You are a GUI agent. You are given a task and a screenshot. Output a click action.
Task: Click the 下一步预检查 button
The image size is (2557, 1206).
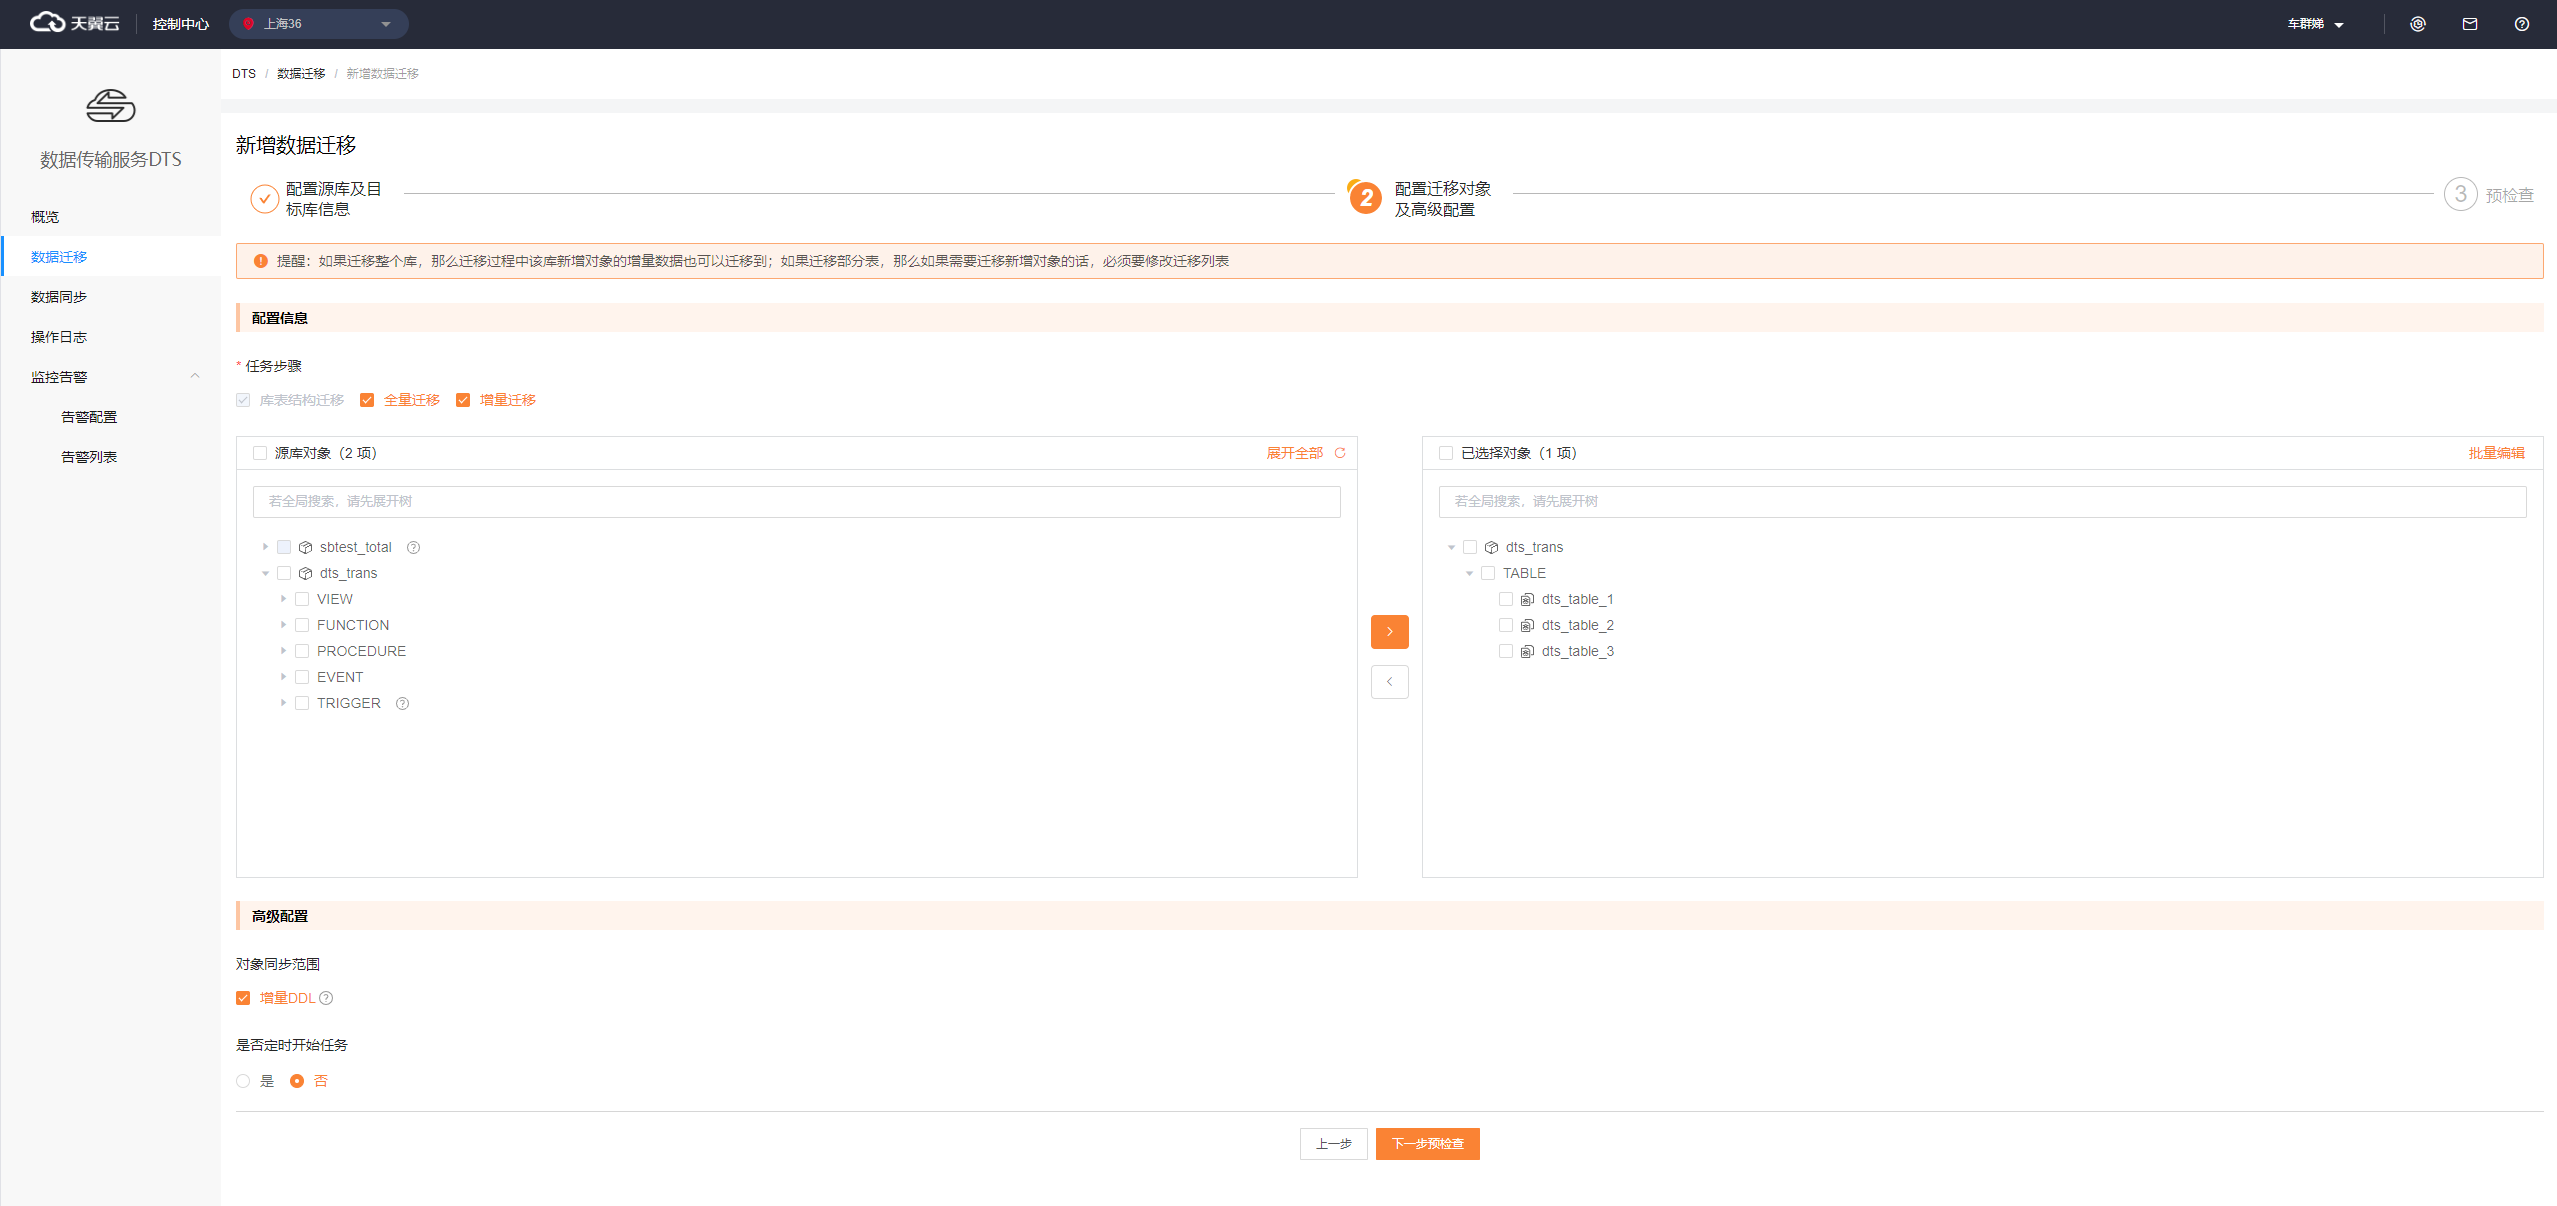coord(1427,1144)
